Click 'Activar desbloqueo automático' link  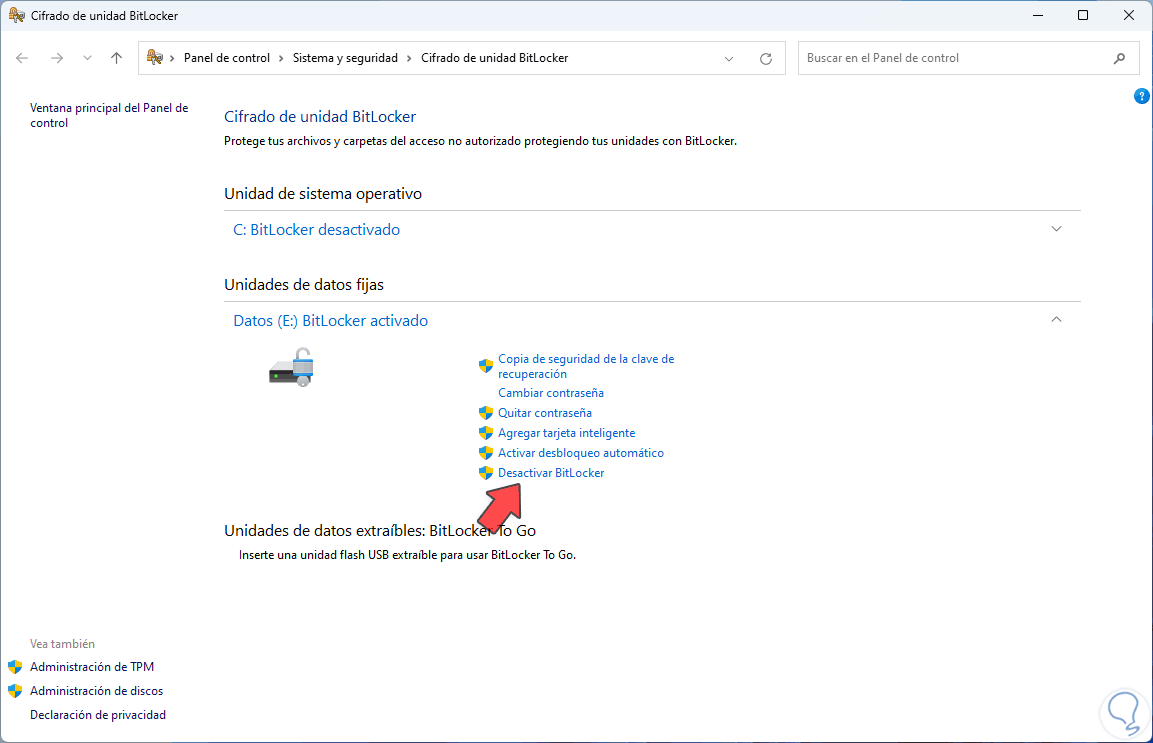(x=581, y=452)
